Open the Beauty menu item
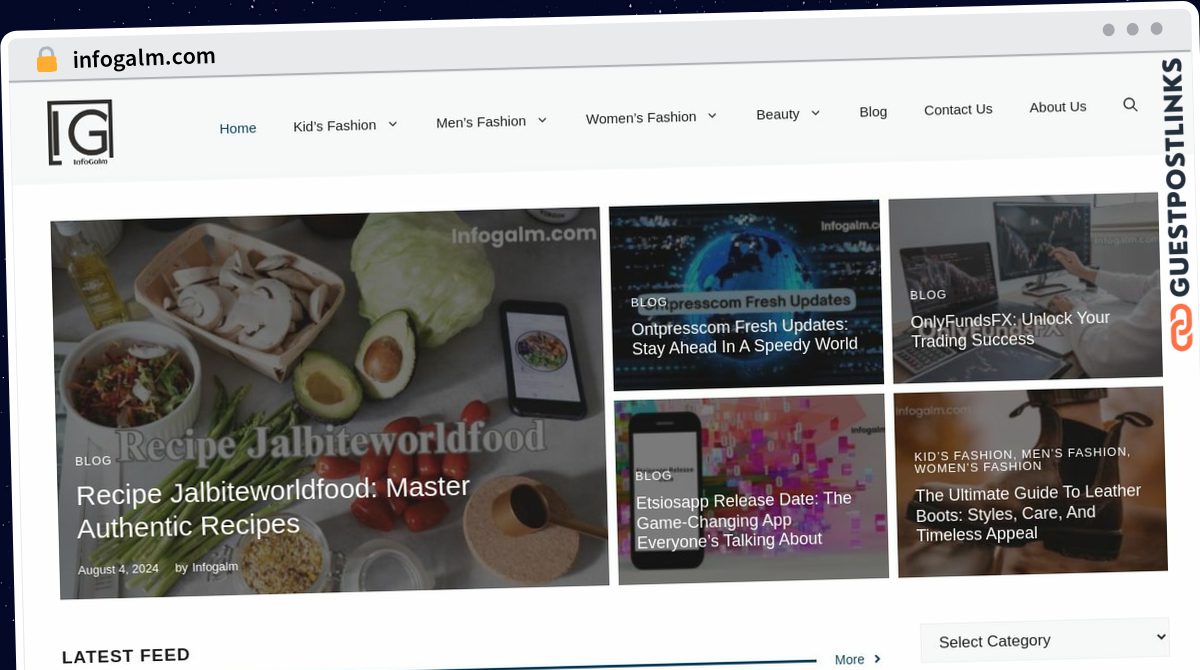This screenshot has height=670, width=1200. click(778, 114)
